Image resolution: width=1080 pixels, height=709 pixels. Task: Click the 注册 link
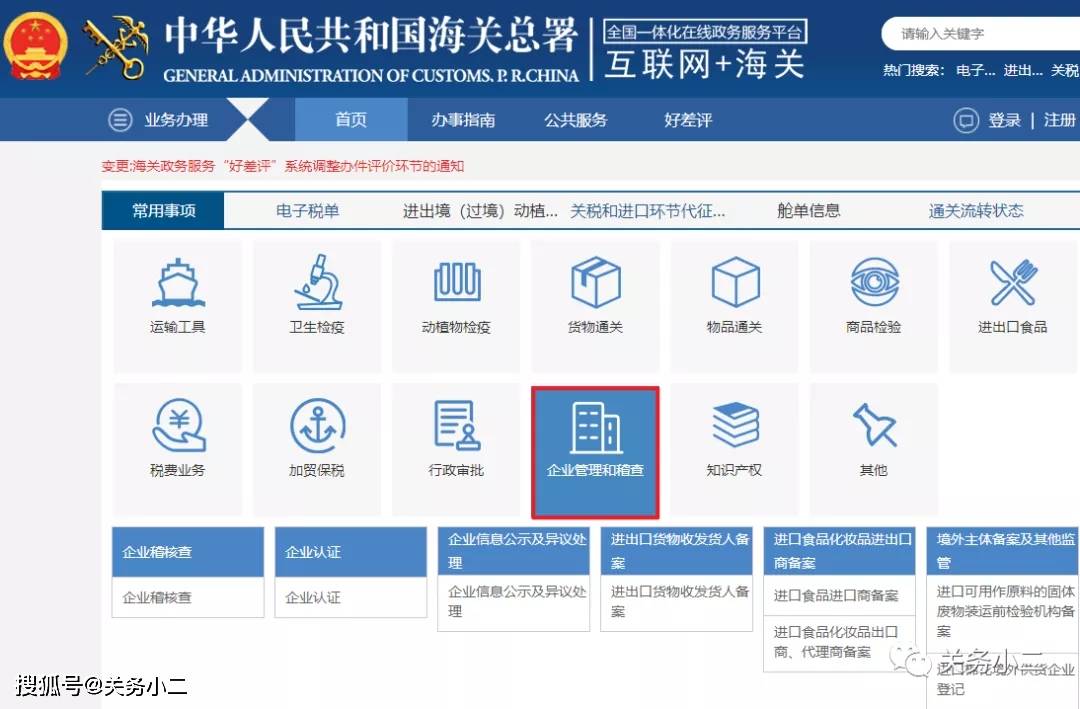coord(1059,120)
